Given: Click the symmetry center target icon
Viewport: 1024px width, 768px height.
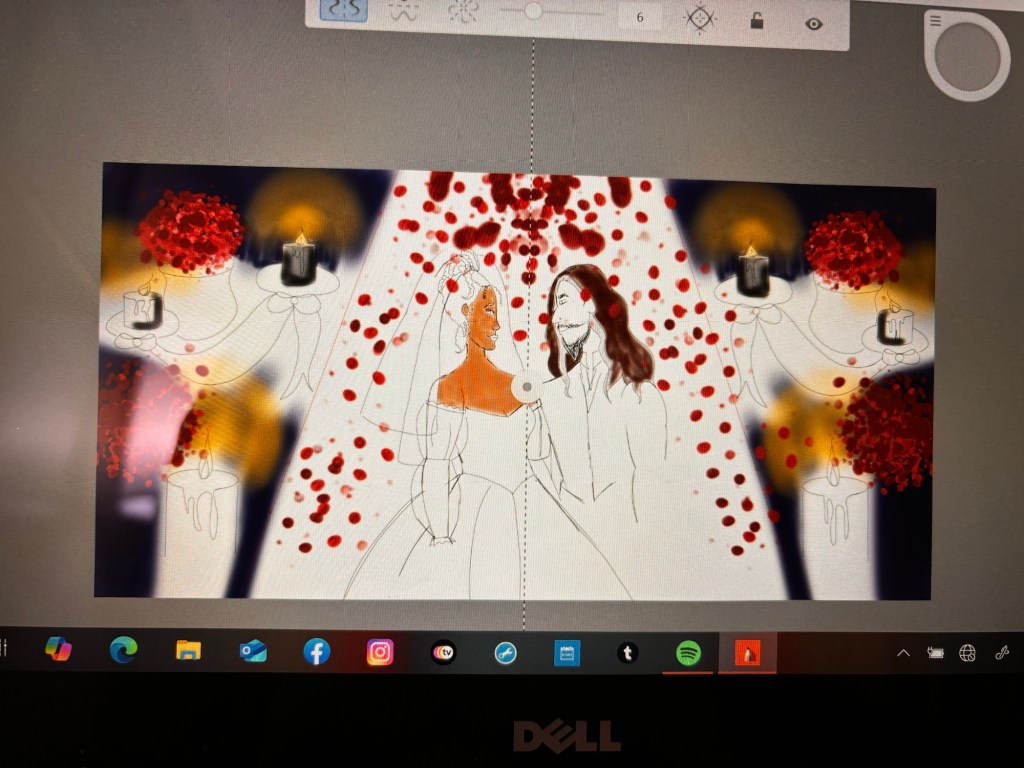Looking at the screenshot, I should pyautogui.click(x=700, y=18).
